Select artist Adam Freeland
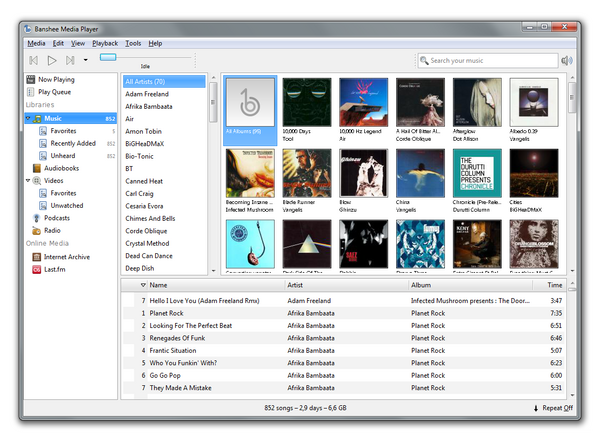The width and height of the screenshot is (600, 441). coord(164,94)
